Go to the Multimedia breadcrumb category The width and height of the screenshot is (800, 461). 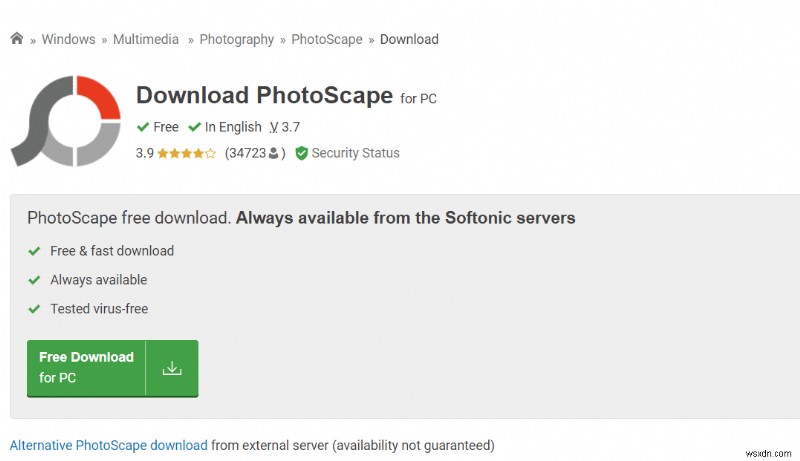[146, 39]
